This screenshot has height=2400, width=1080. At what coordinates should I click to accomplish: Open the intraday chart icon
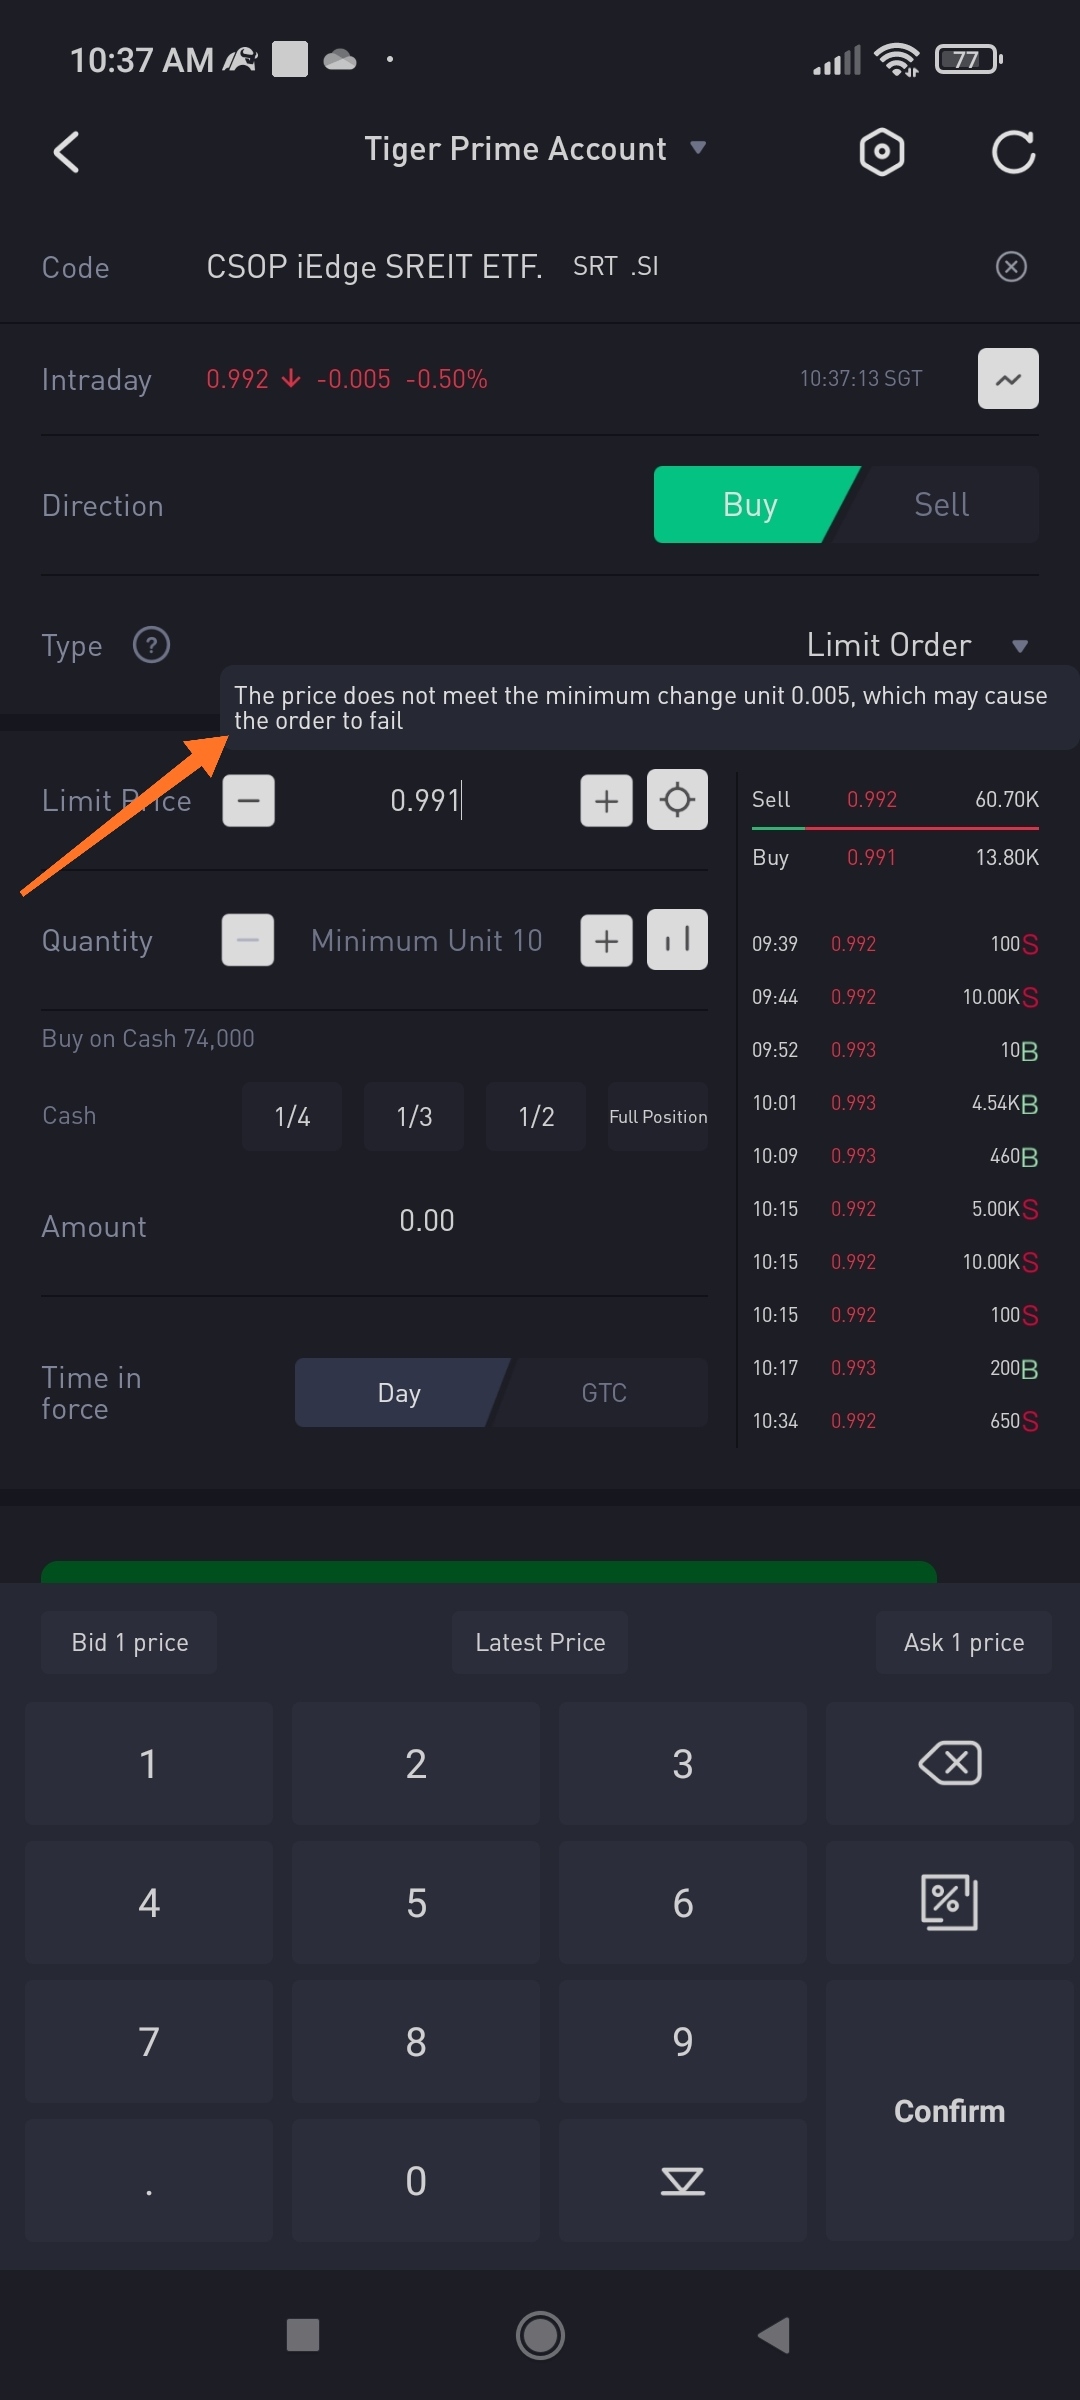[x=1008, y=379]
